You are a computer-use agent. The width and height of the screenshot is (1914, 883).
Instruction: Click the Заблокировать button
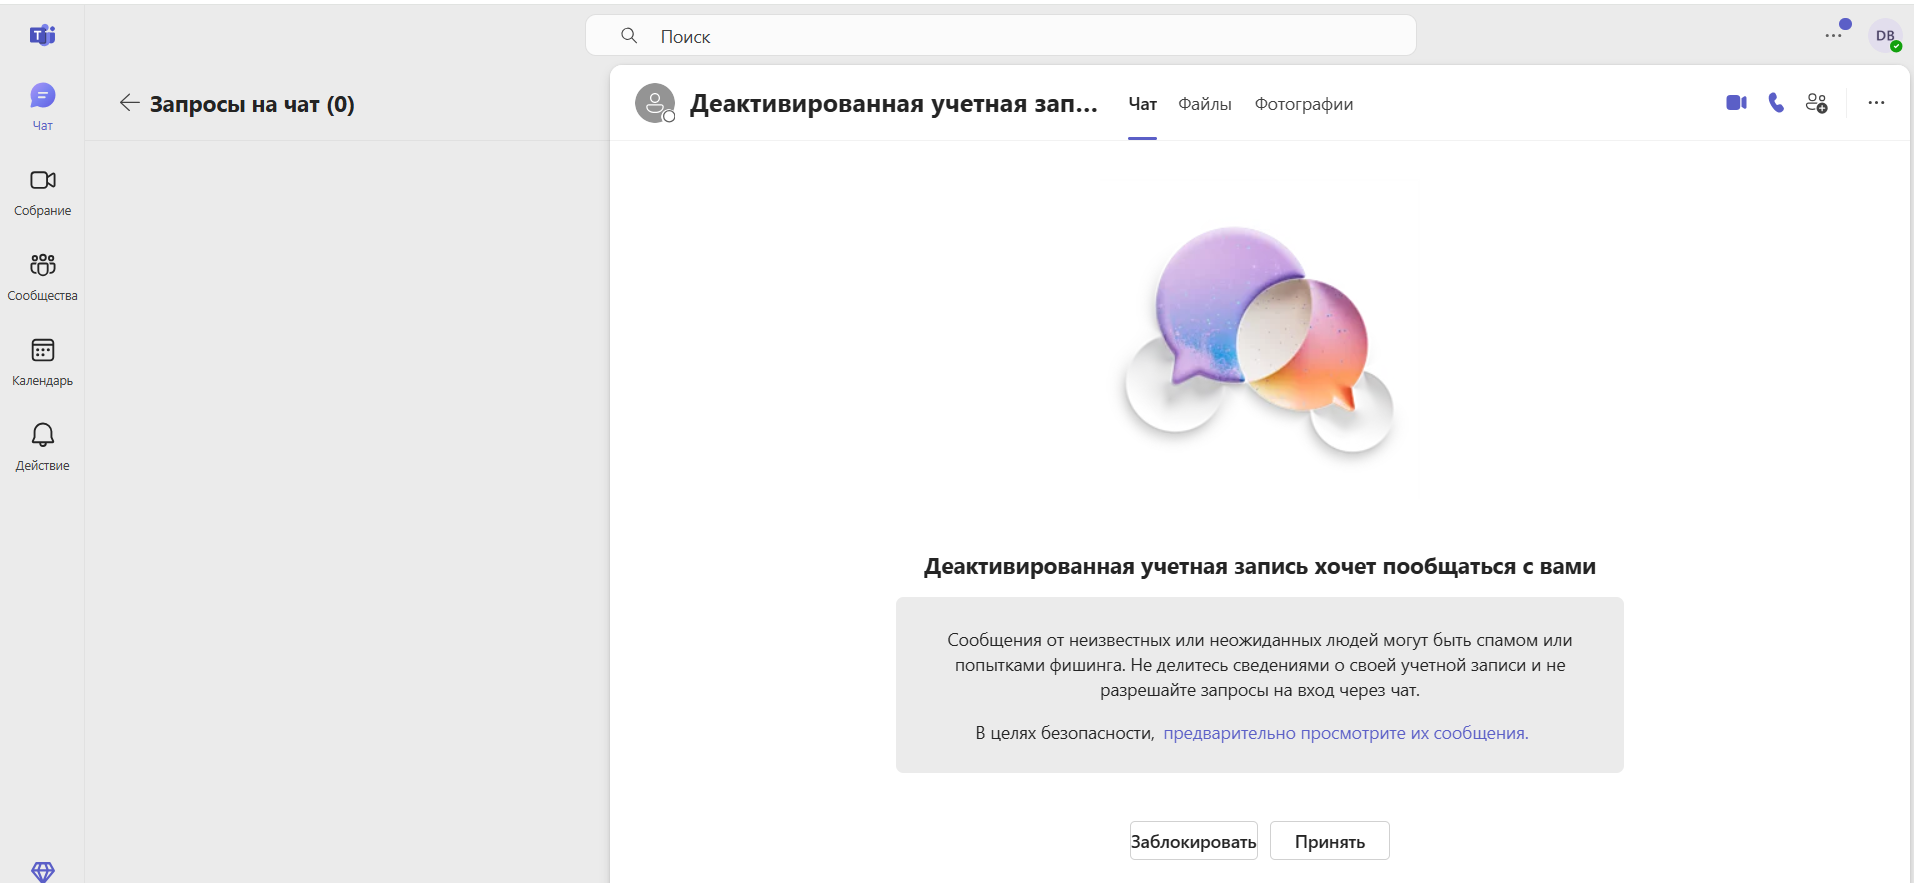point(1193,841)
